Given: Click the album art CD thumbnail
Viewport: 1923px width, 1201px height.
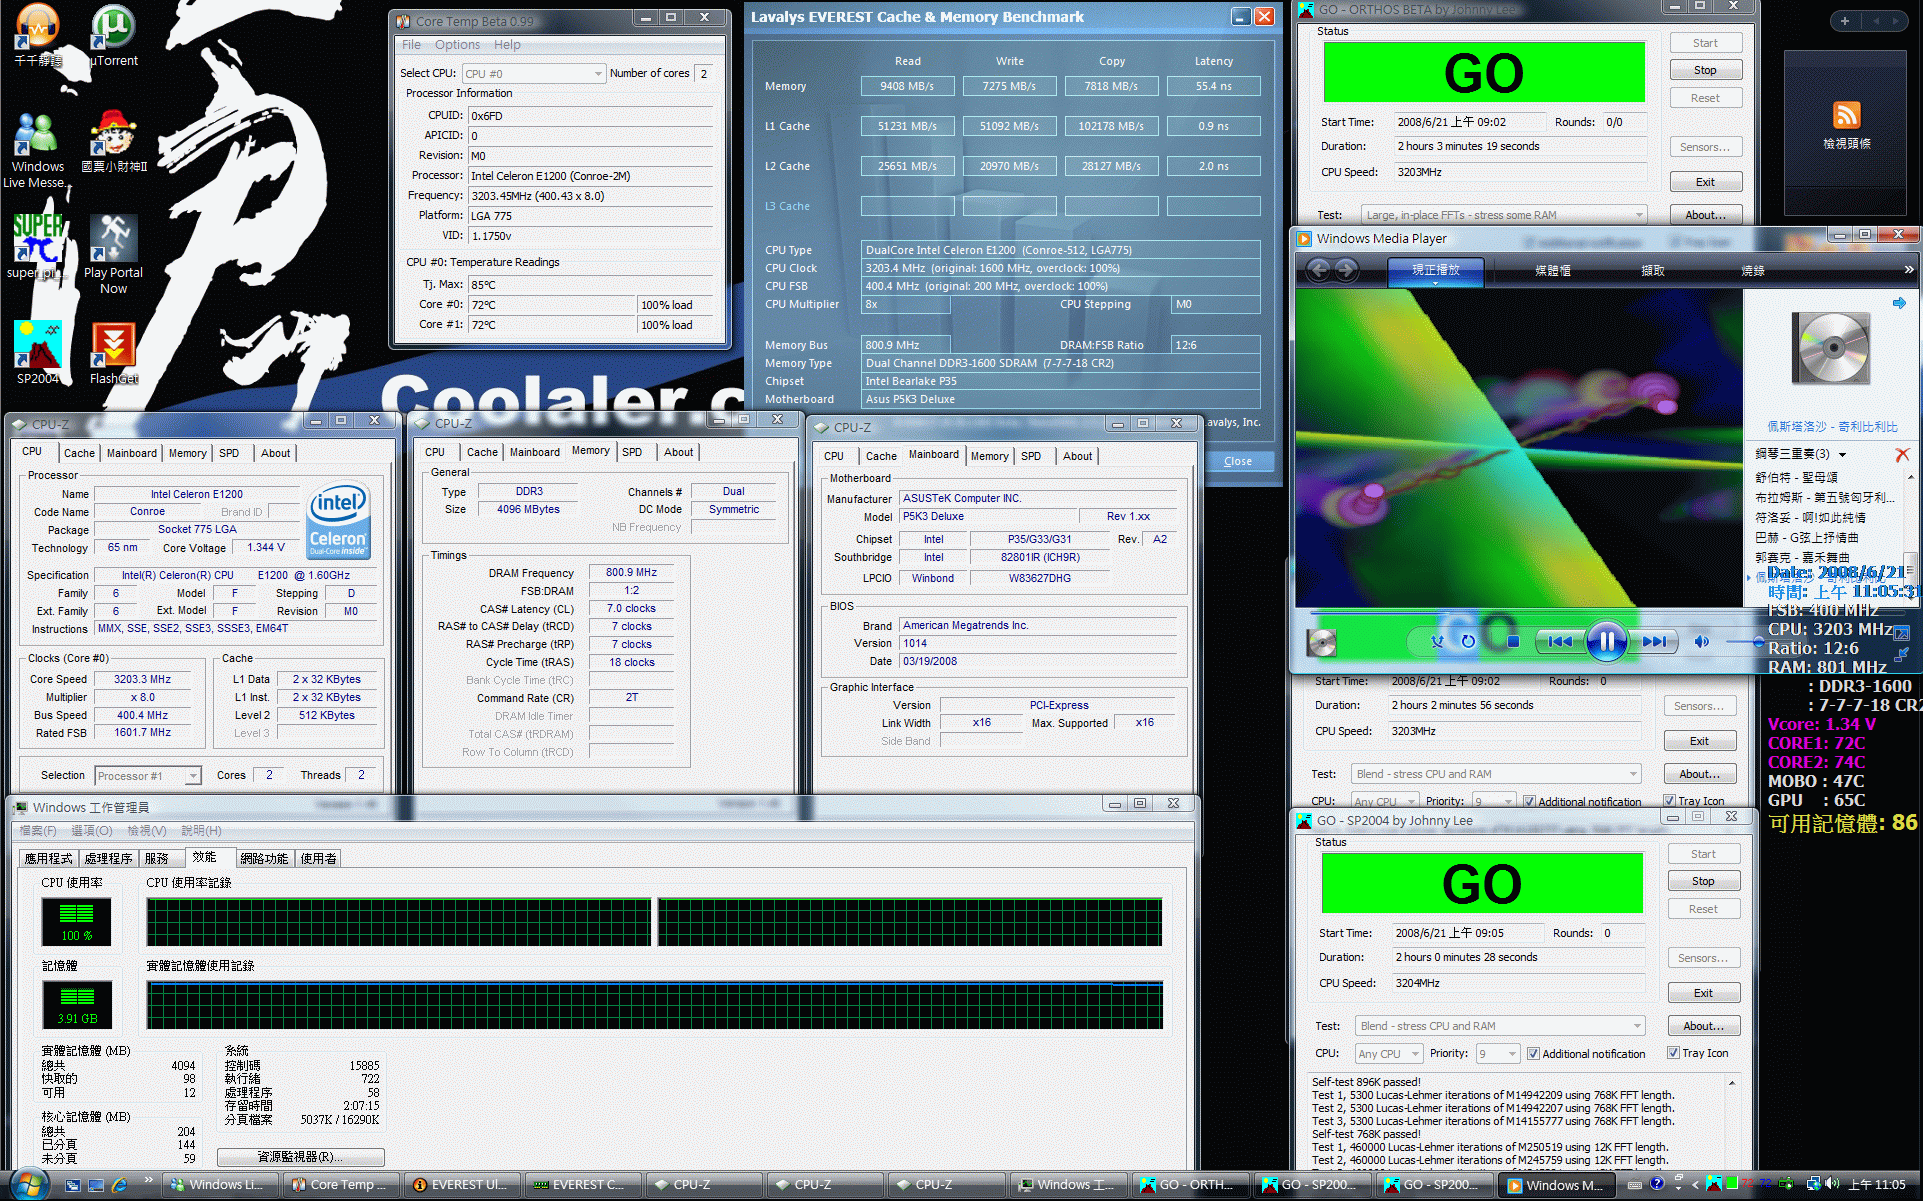Looking at the screenshot, I should (1832, 349).
